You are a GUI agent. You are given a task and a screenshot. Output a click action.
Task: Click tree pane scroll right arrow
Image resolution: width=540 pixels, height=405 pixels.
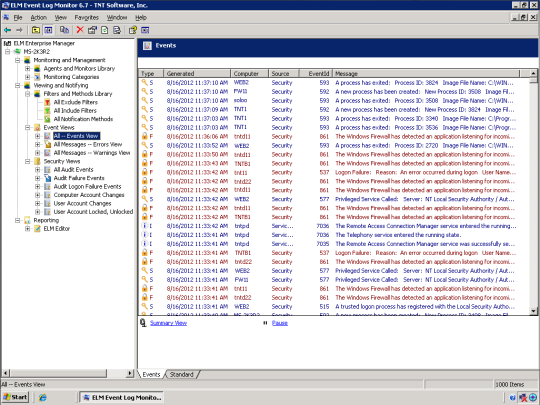coord(130,373)
